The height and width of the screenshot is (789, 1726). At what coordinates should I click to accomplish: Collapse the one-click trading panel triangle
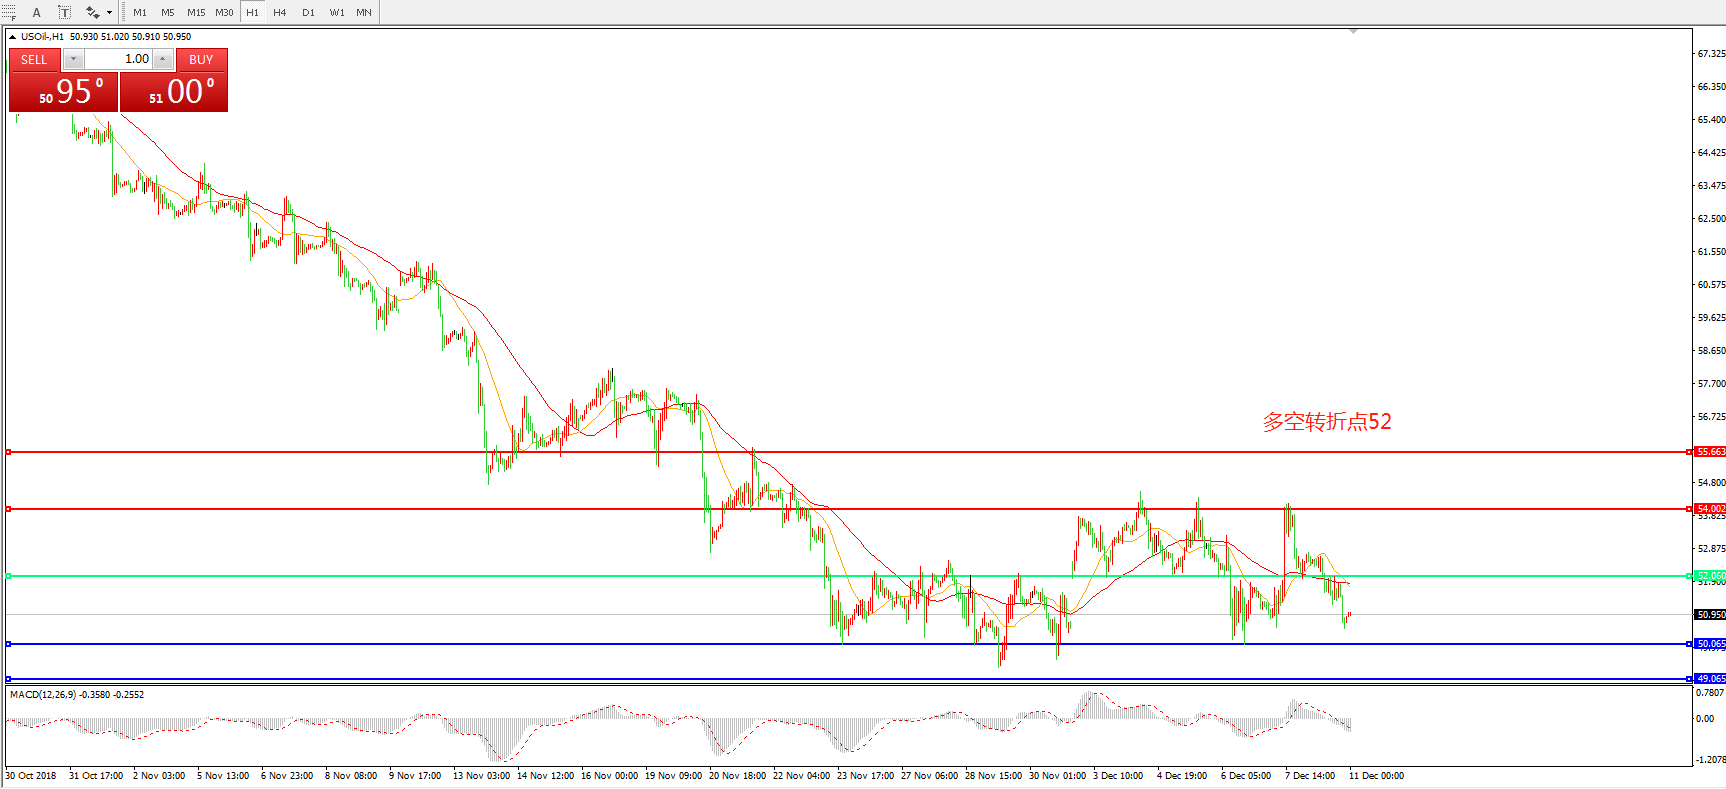(x=13, y=37)
